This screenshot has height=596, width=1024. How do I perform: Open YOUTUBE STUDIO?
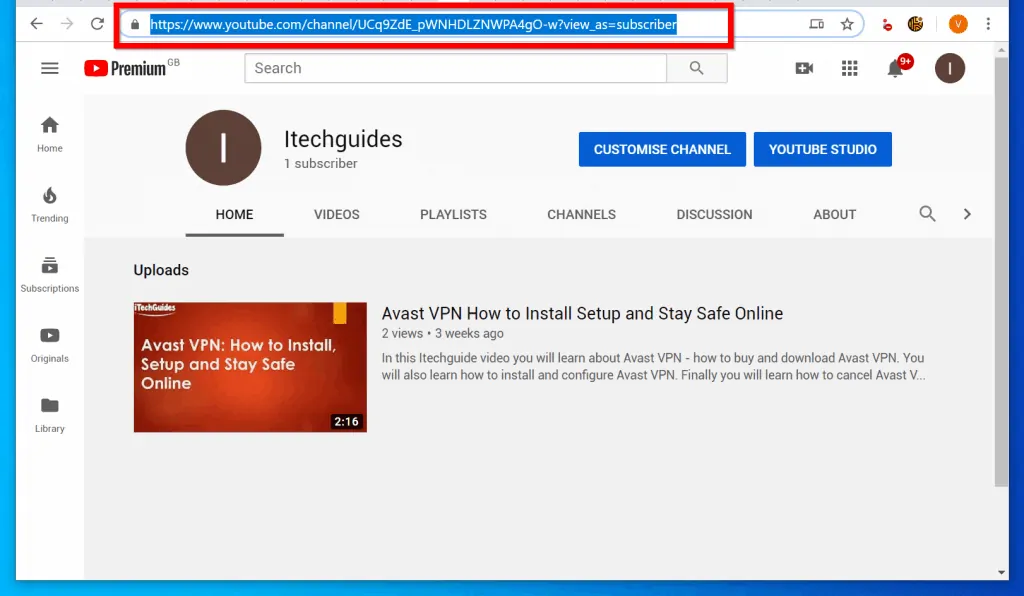[x=823, y=148]
